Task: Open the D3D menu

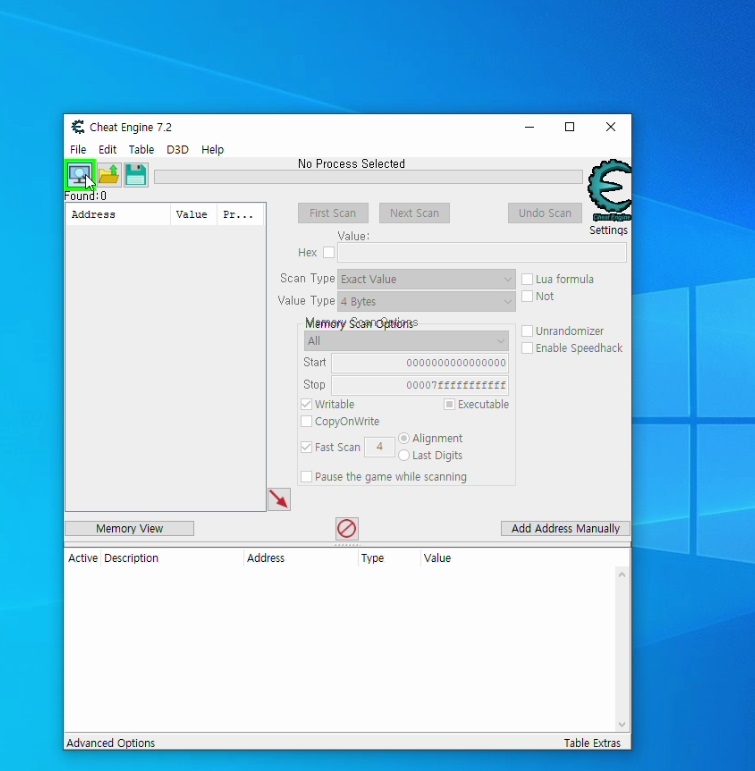Action: [x=178, y=149]
